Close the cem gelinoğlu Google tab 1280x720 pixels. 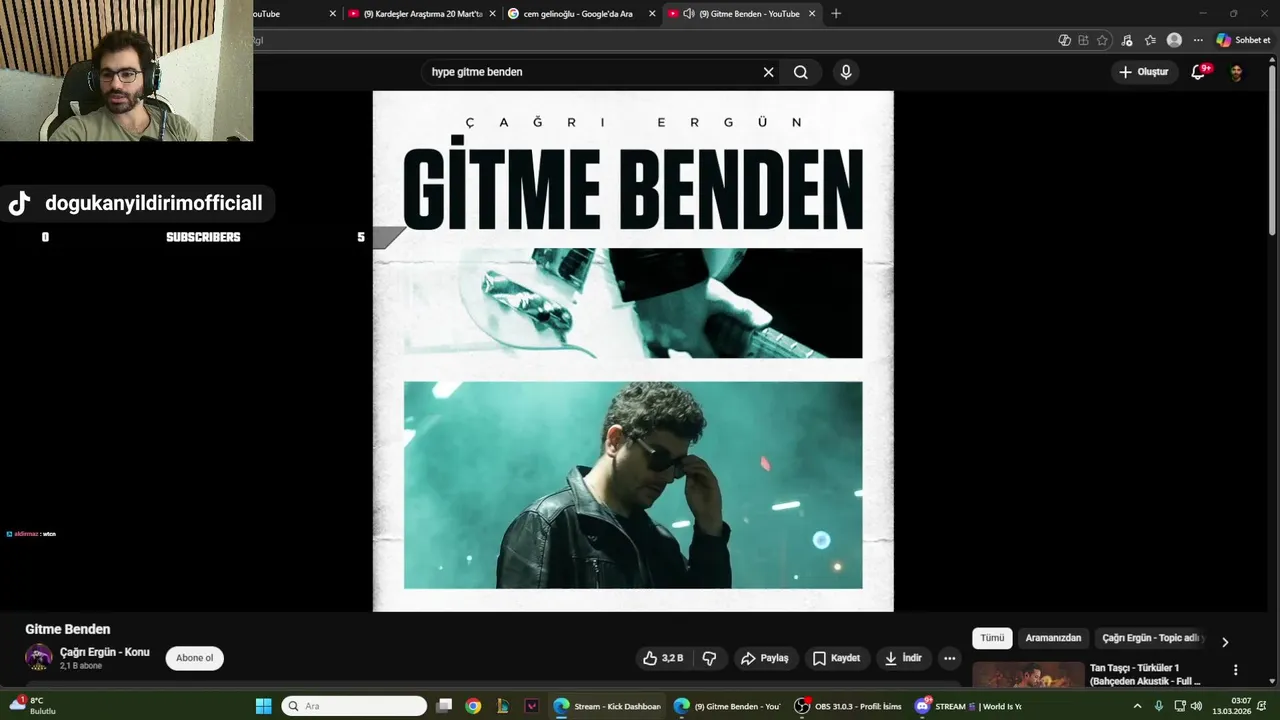652,14
